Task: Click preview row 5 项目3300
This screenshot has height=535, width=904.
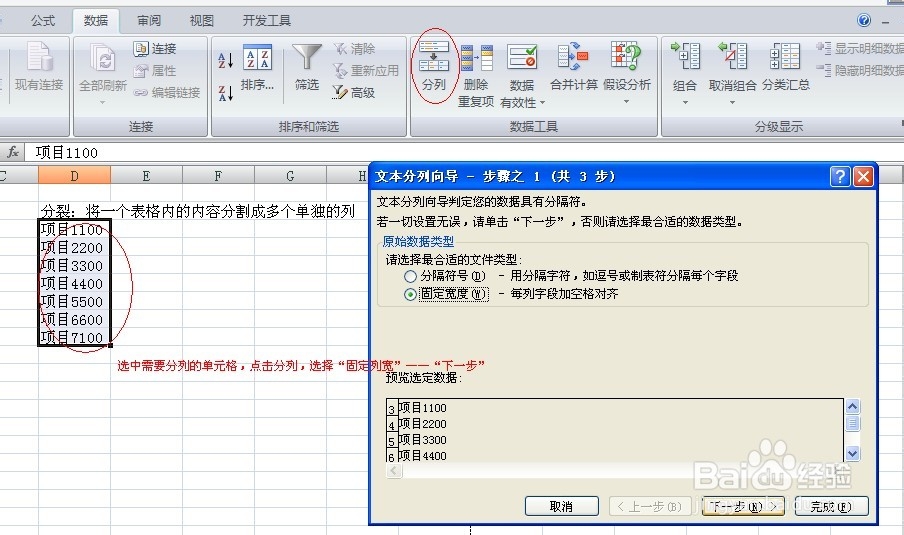Action: pyautogui.click(x=423, y=440)
